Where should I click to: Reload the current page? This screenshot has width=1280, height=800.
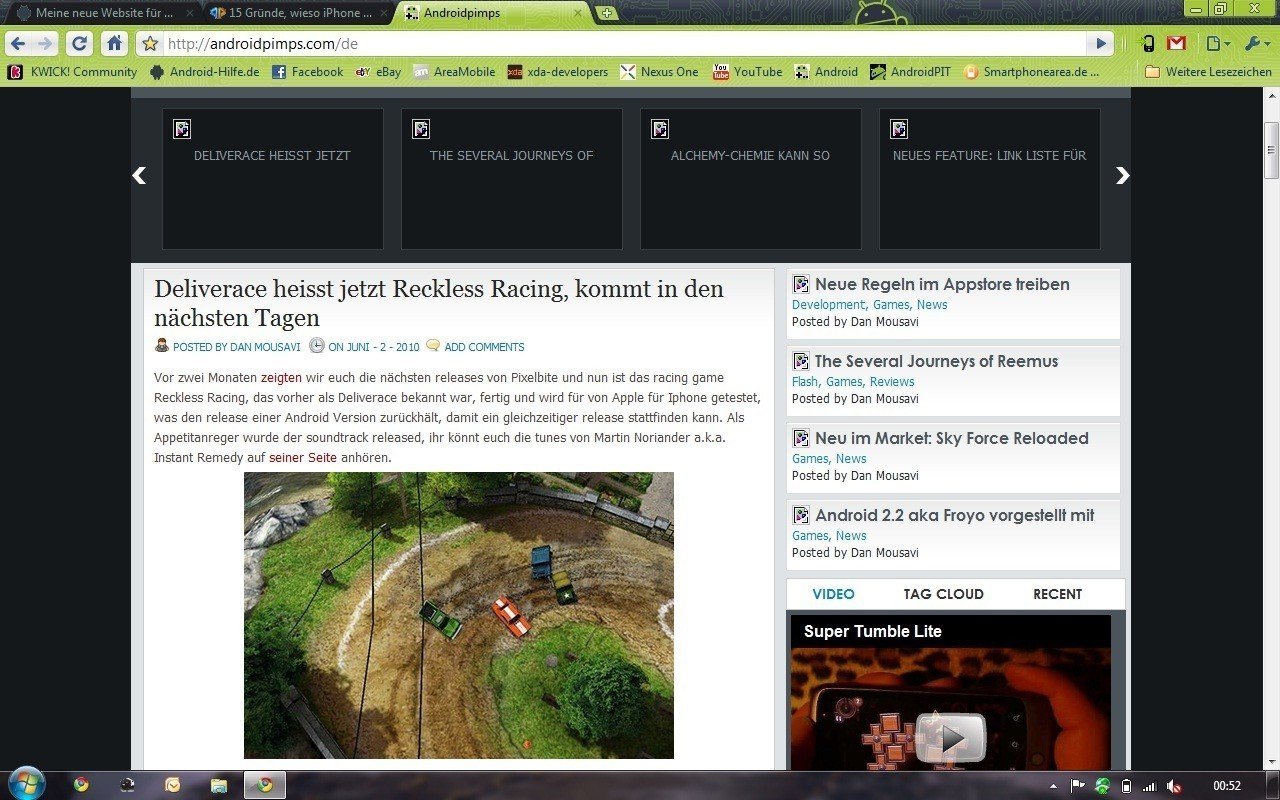coord(80,44)
